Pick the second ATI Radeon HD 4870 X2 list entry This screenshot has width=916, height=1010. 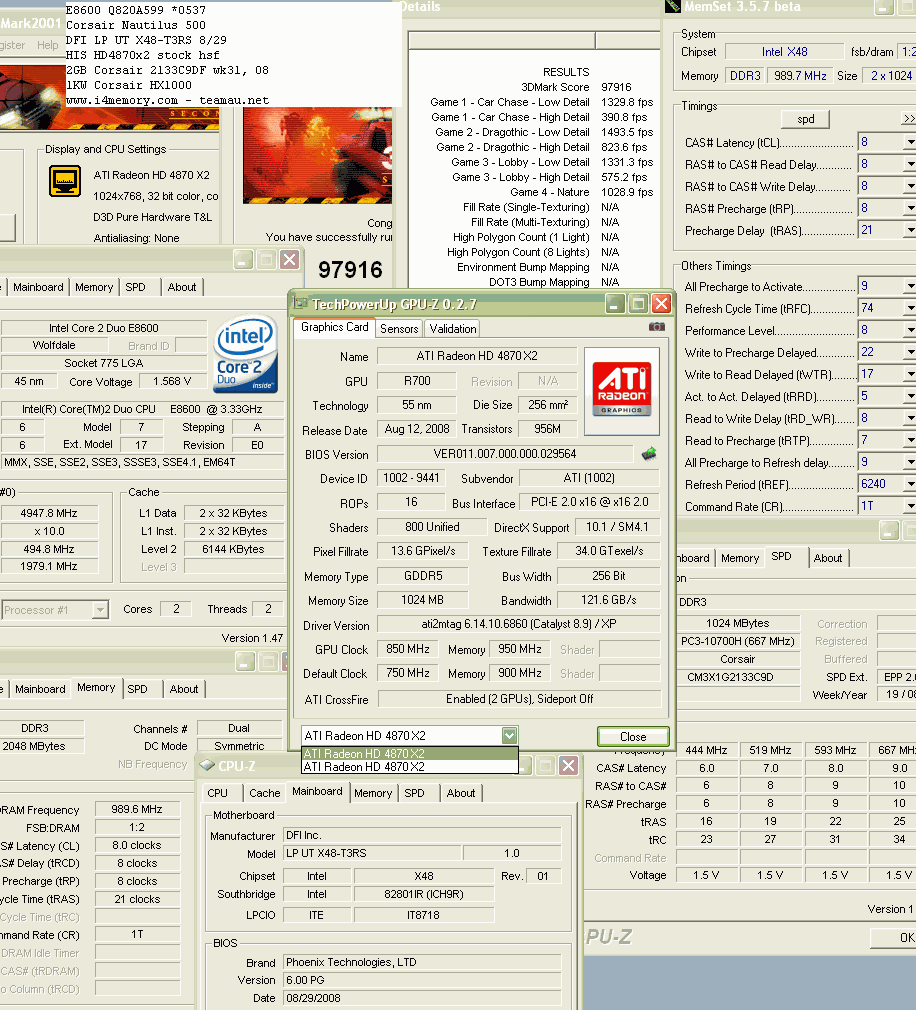pyautogui.click(x=410, y=767)
